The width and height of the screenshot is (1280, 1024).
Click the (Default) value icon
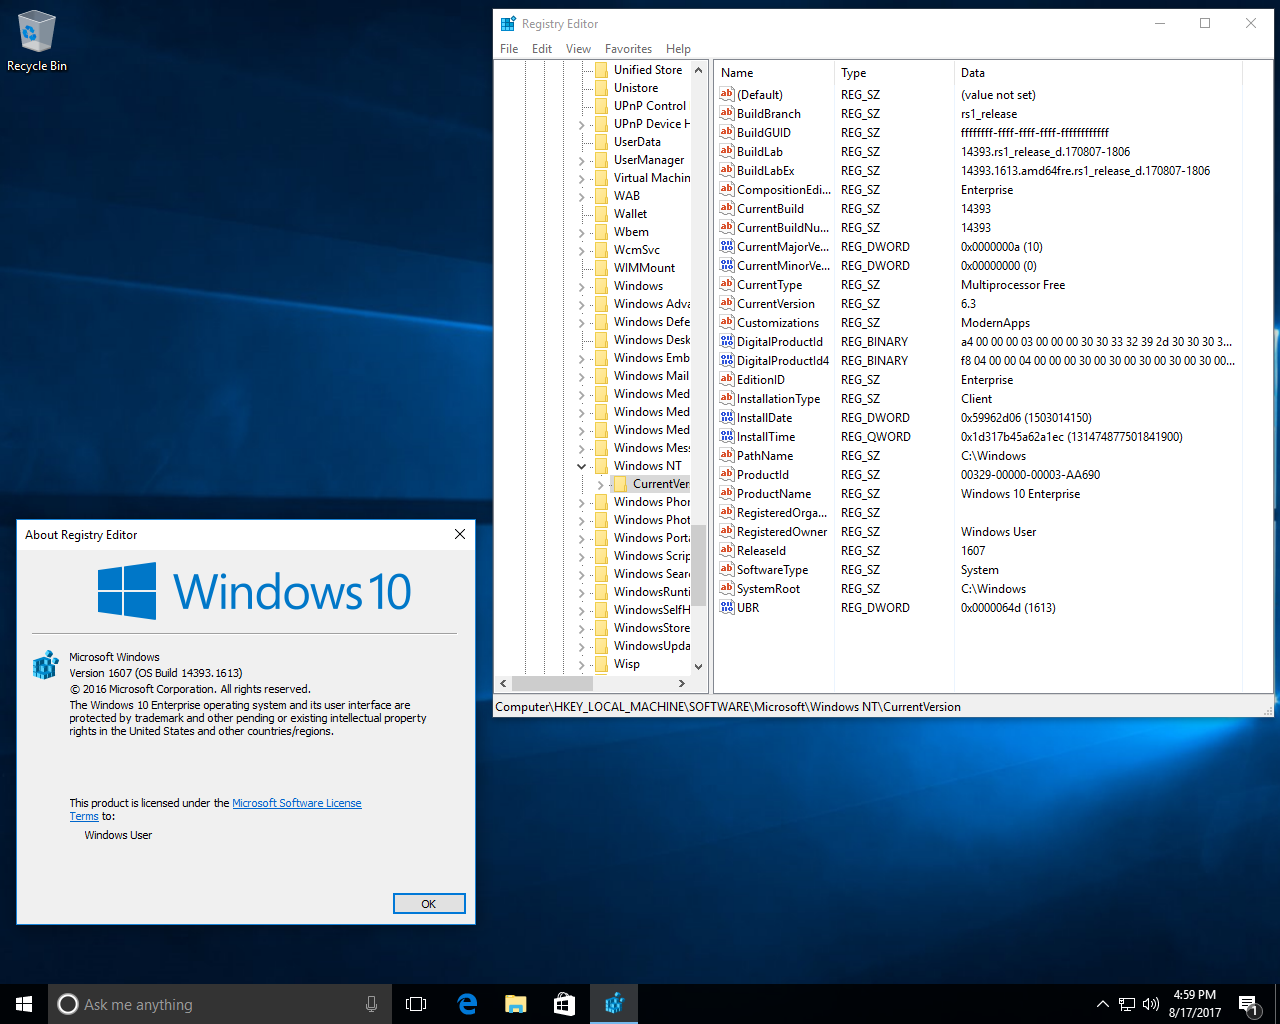click(727, 94)
